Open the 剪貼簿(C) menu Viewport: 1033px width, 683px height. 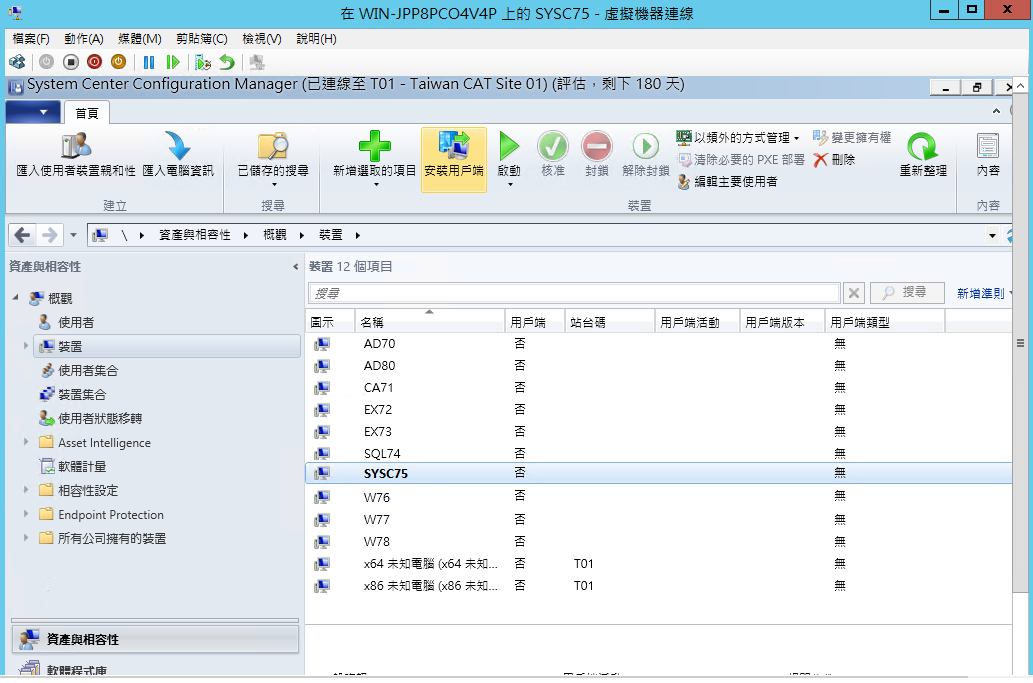[x=202, y=39]
